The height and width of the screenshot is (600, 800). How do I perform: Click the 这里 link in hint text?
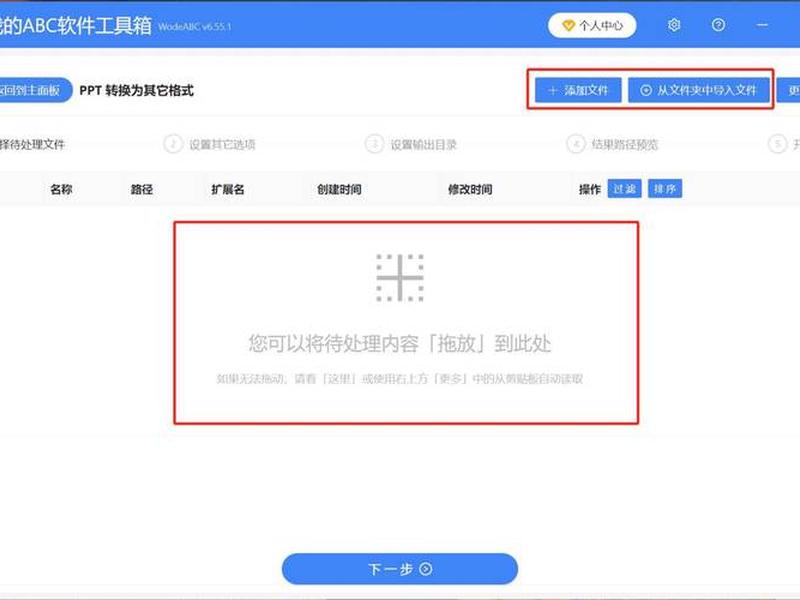[341, 379]
